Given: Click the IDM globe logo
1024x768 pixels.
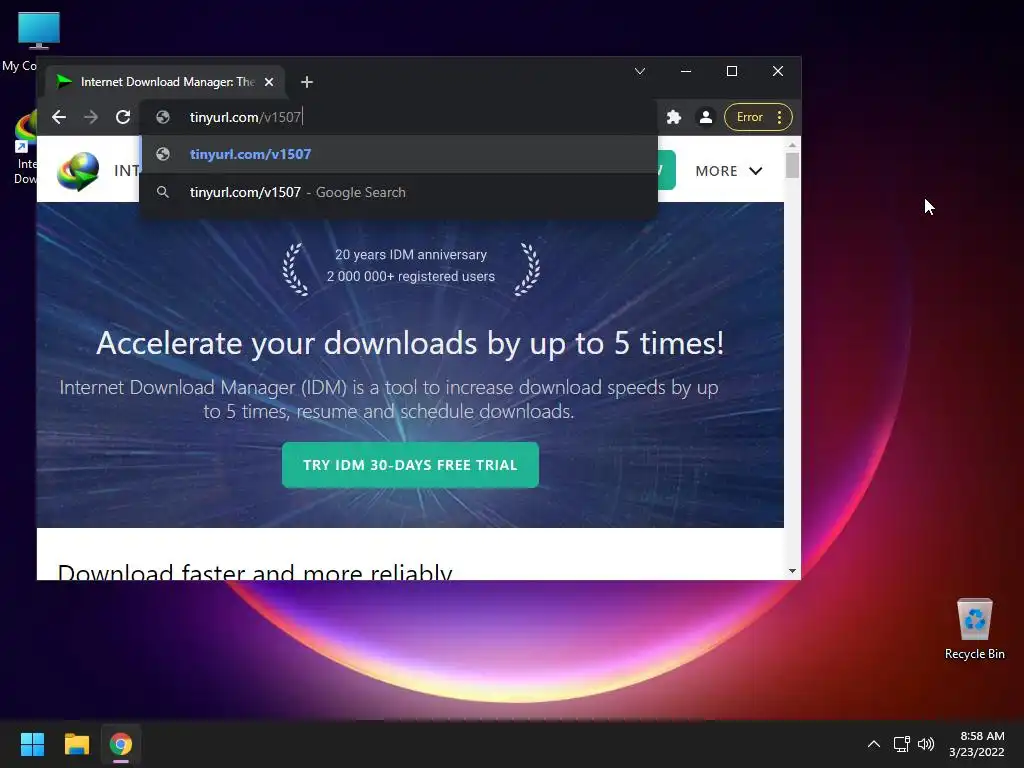Looking at the screenshot, I should pyautogui.click(x=78, y=171).
